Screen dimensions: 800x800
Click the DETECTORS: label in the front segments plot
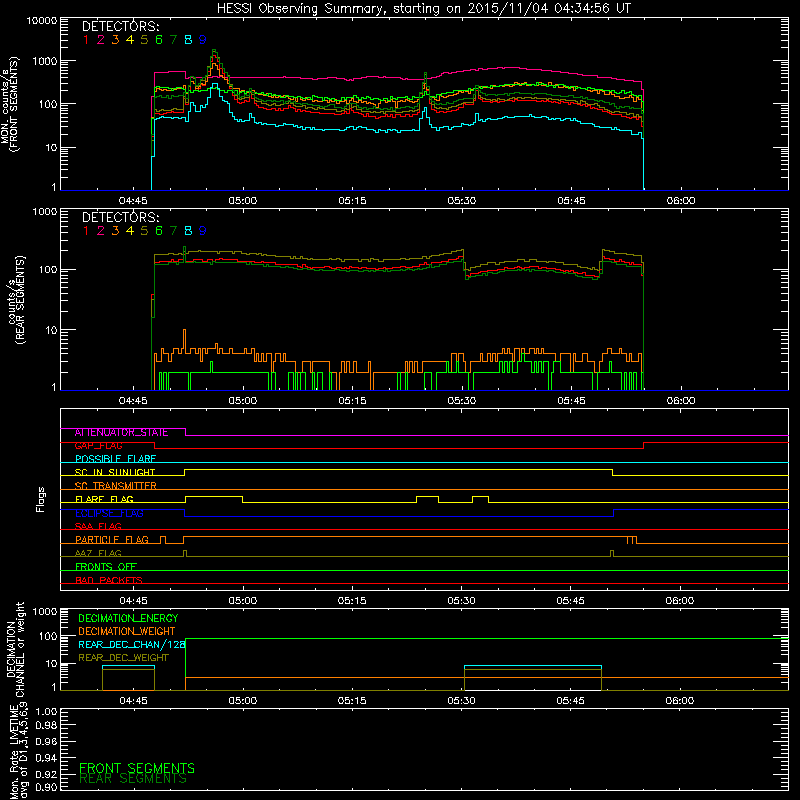point(121,26)
